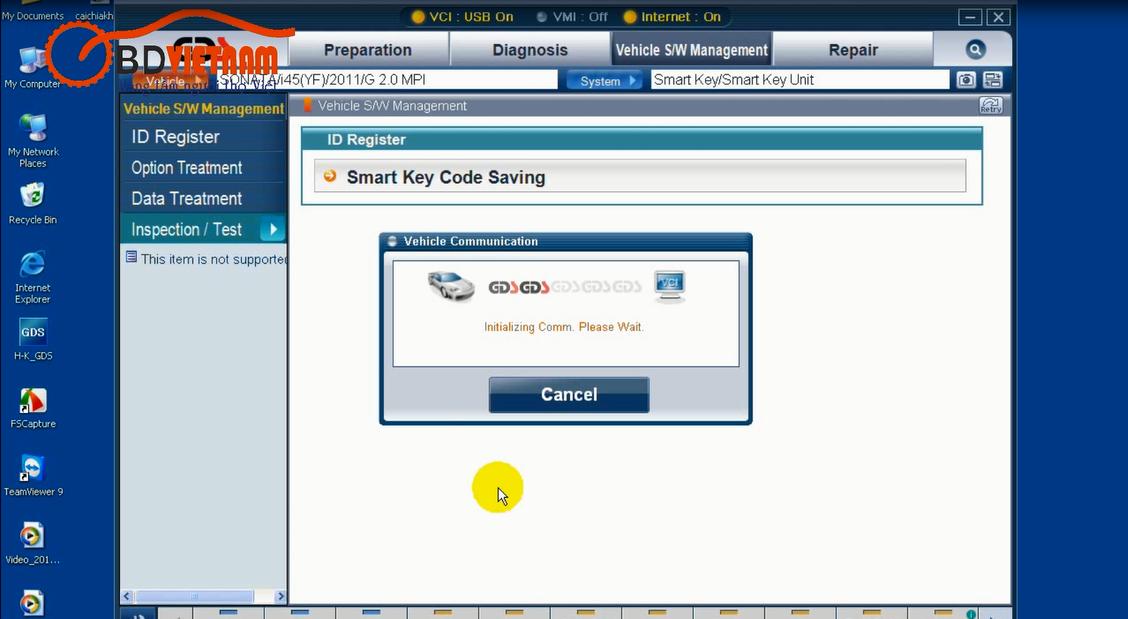Click the sidebar horizontal scrollbar left arrow
The height and width of the screenshot is (619, 1128).
coord(127,597)
